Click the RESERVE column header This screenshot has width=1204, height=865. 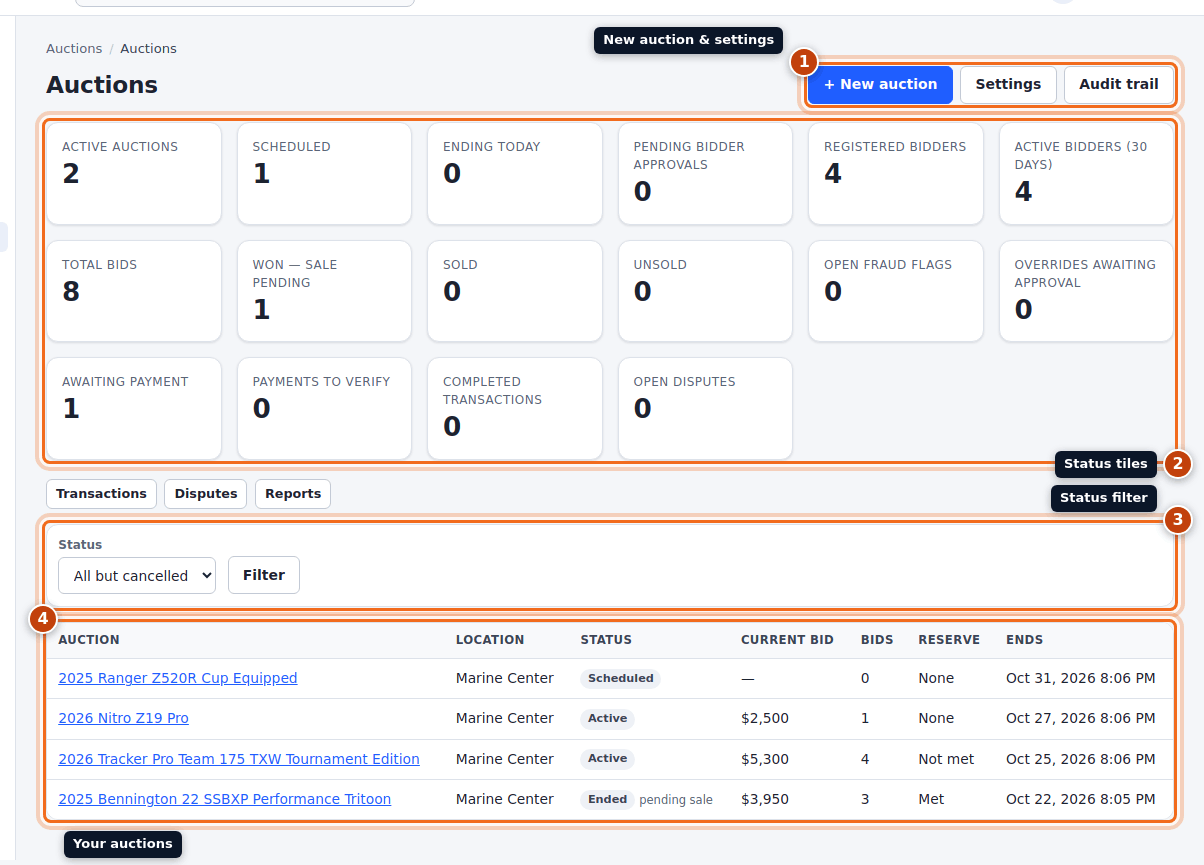[x=949, y=640]
